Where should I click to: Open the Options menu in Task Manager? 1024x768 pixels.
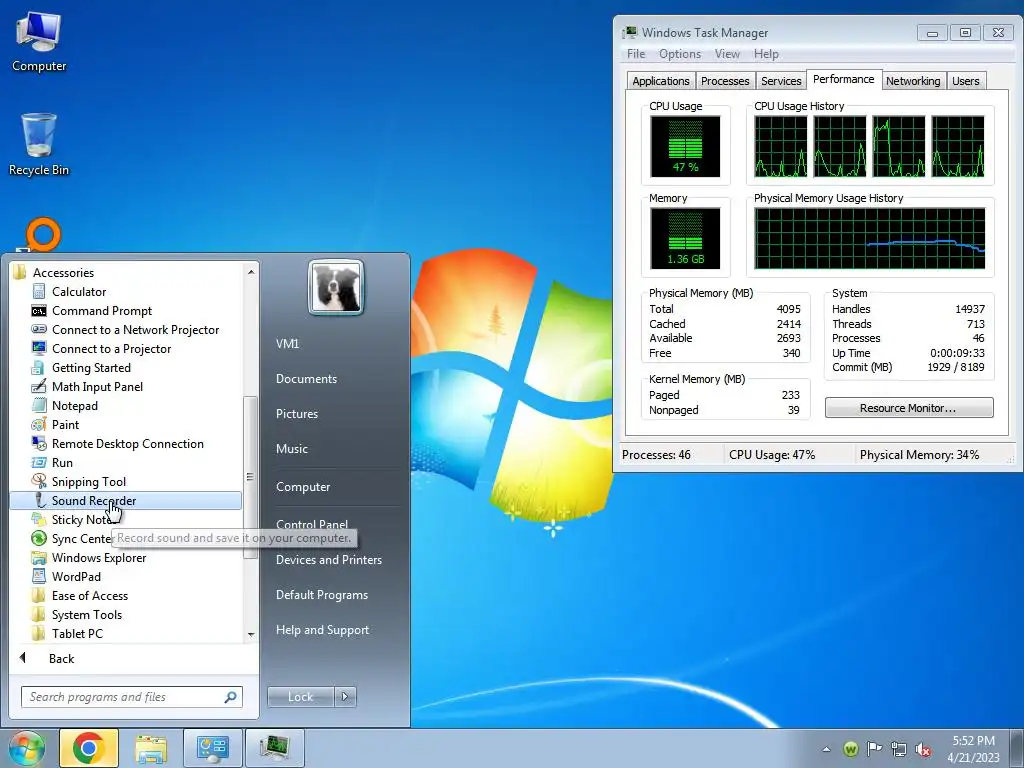(680, 54)
